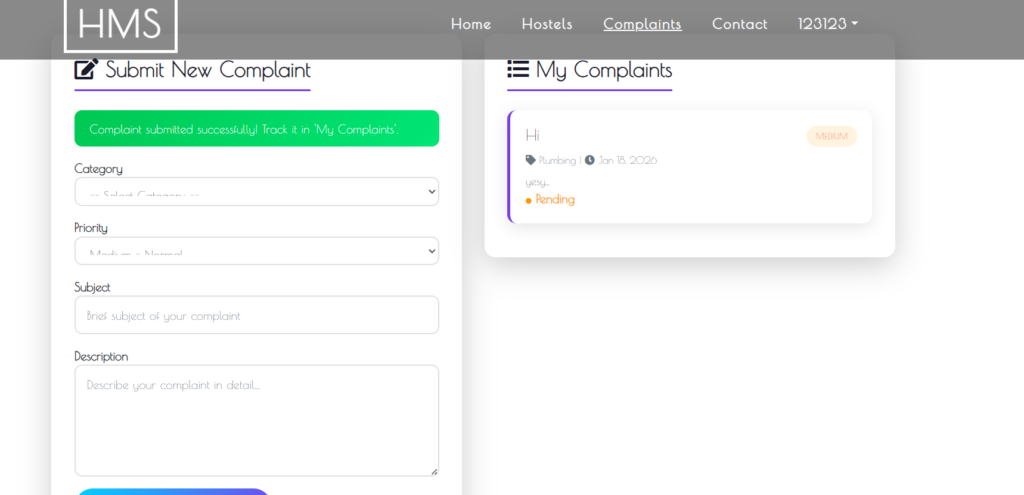This screenshot has height=495, width=1024.
Task: Click the Category field label
Action: pyautogui.click(x=98, y=168)
